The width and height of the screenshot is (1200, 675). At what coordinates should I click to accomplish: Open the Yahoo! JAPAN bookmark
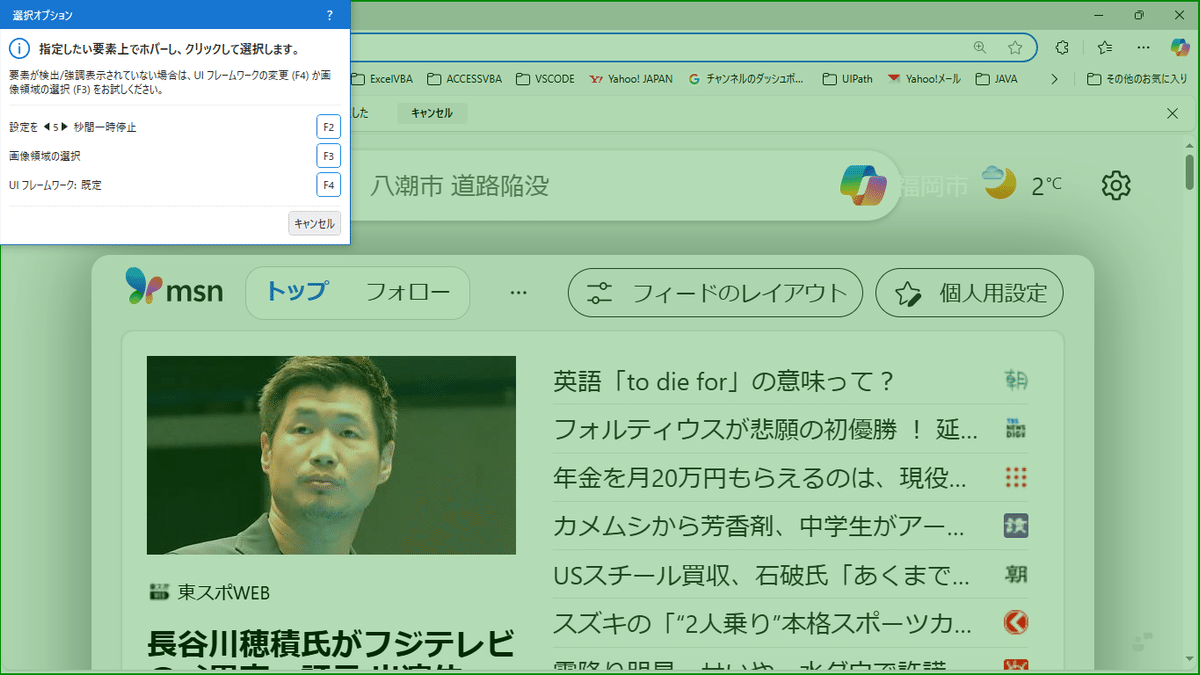tap(632, 79)
